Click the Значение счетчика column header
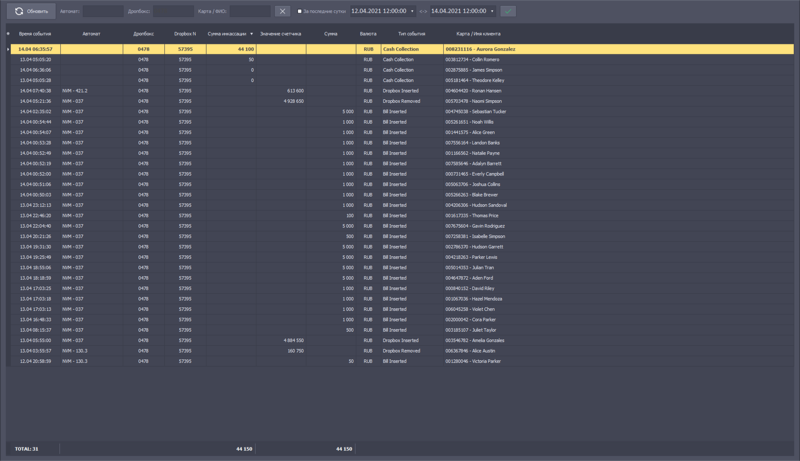 [280, 34]
